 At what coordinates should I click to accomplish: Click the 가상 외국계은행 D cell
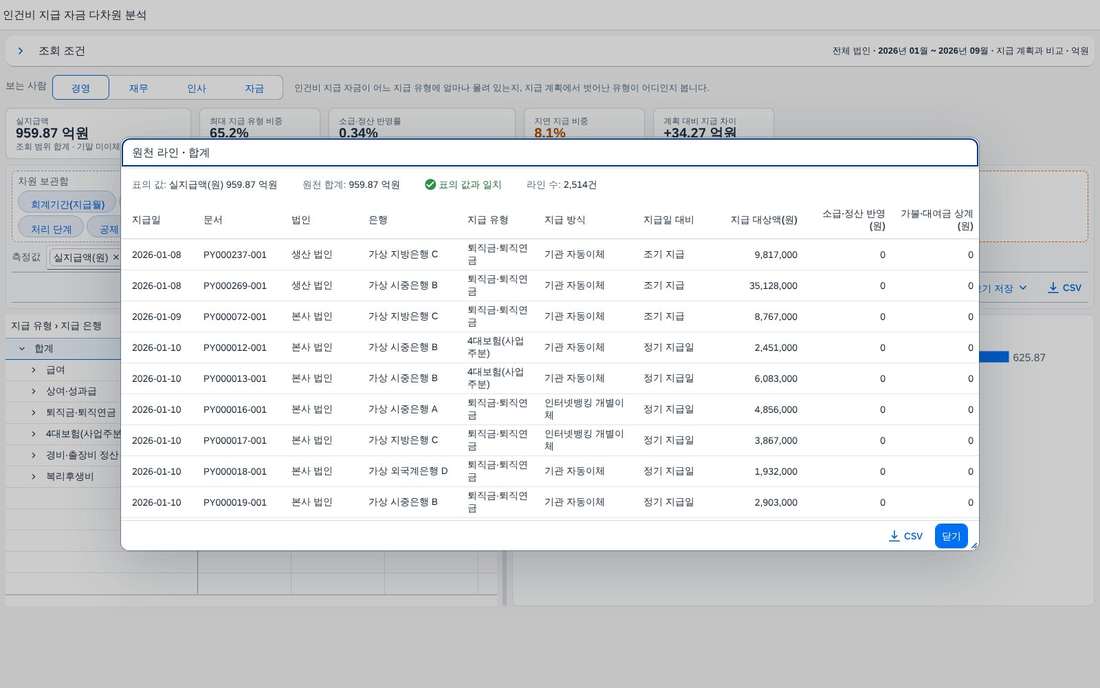pos(408,471)
